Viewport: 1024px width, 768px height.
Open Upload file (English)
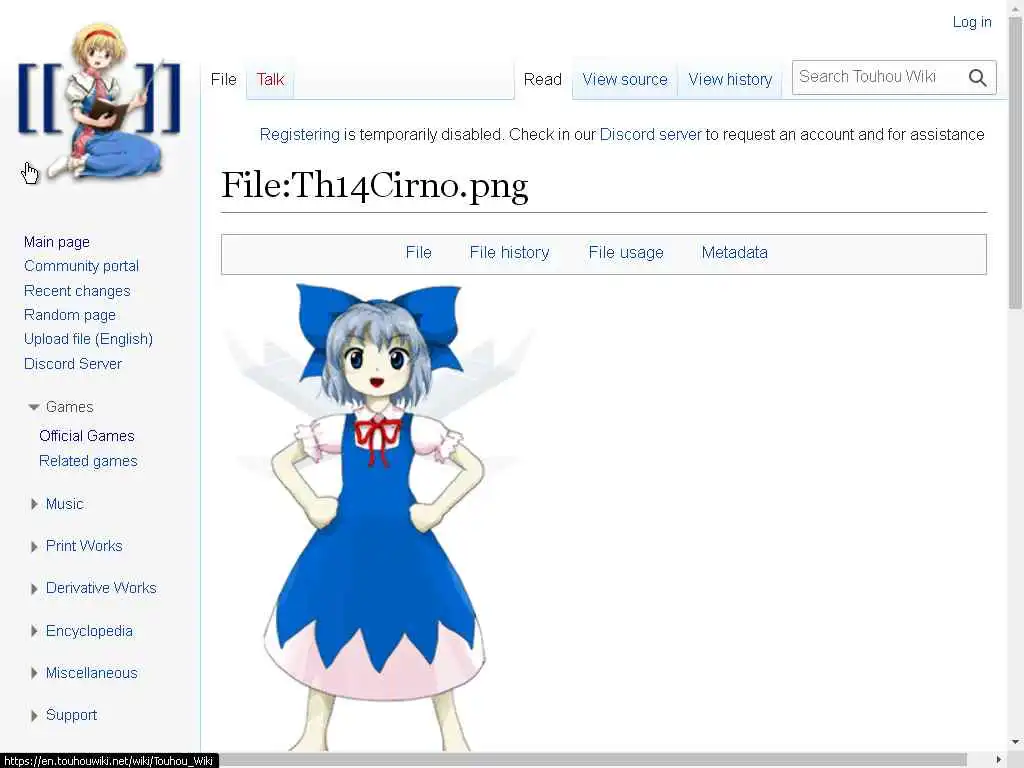click(88, 339)
